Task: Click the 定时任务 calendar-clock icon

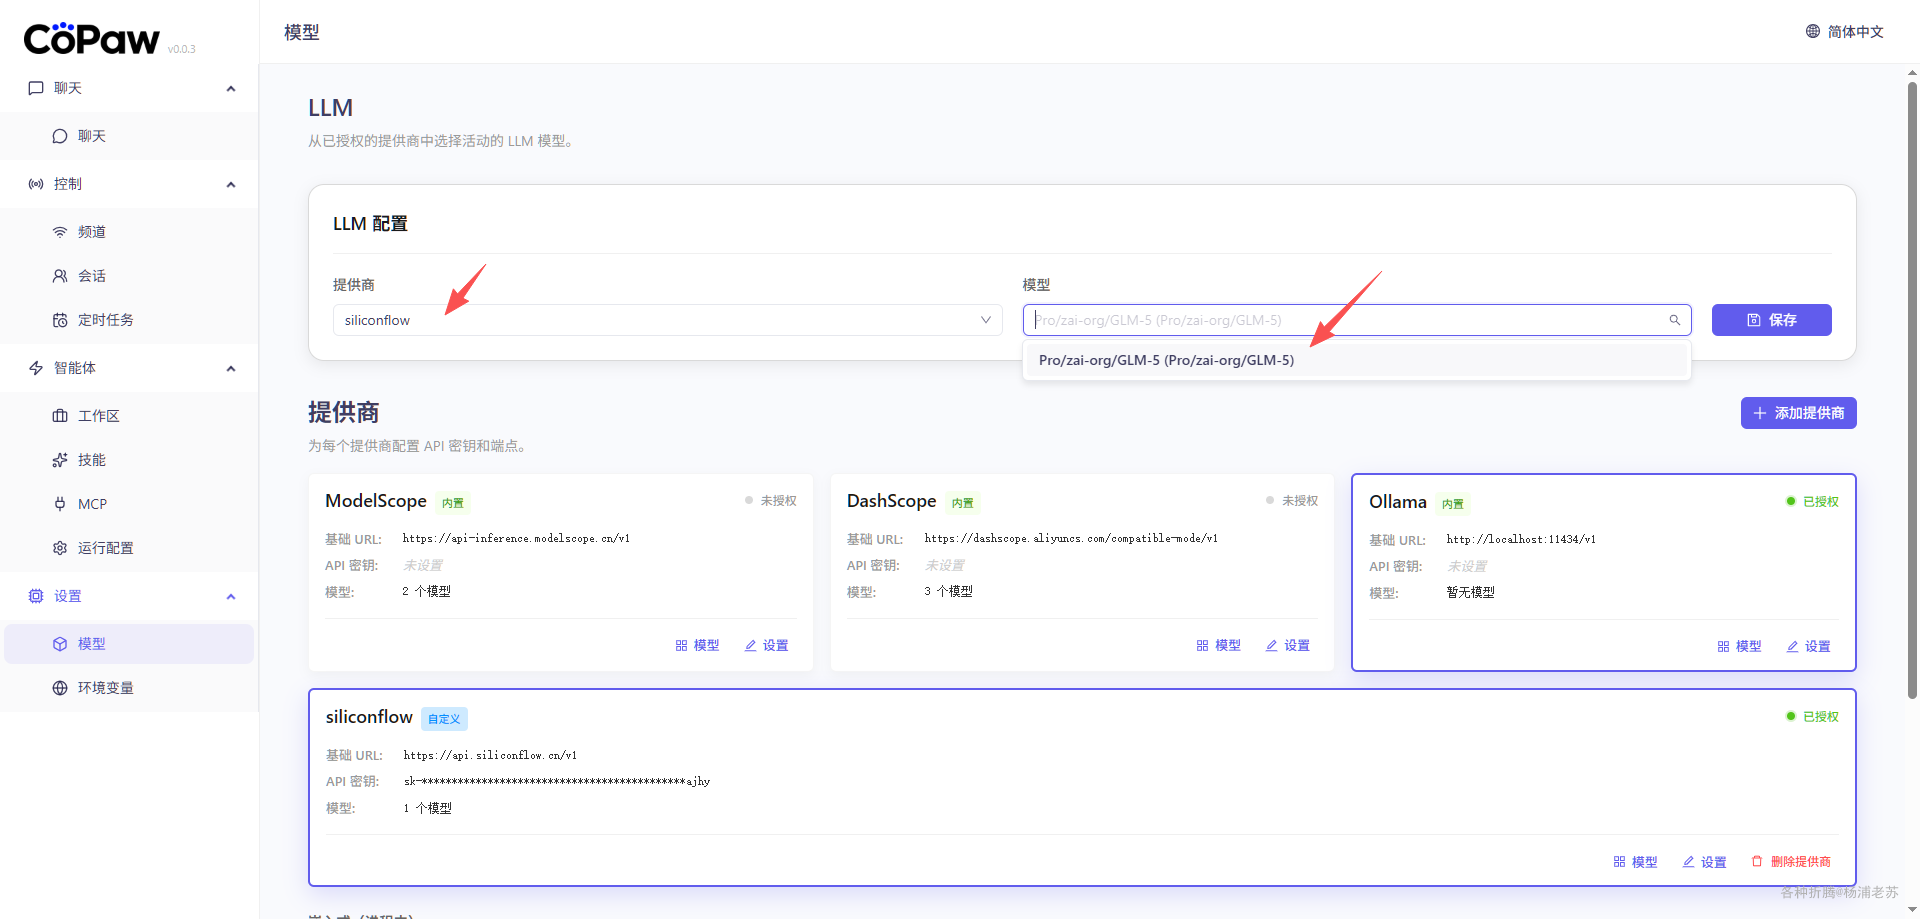Action: pos(60,320)
